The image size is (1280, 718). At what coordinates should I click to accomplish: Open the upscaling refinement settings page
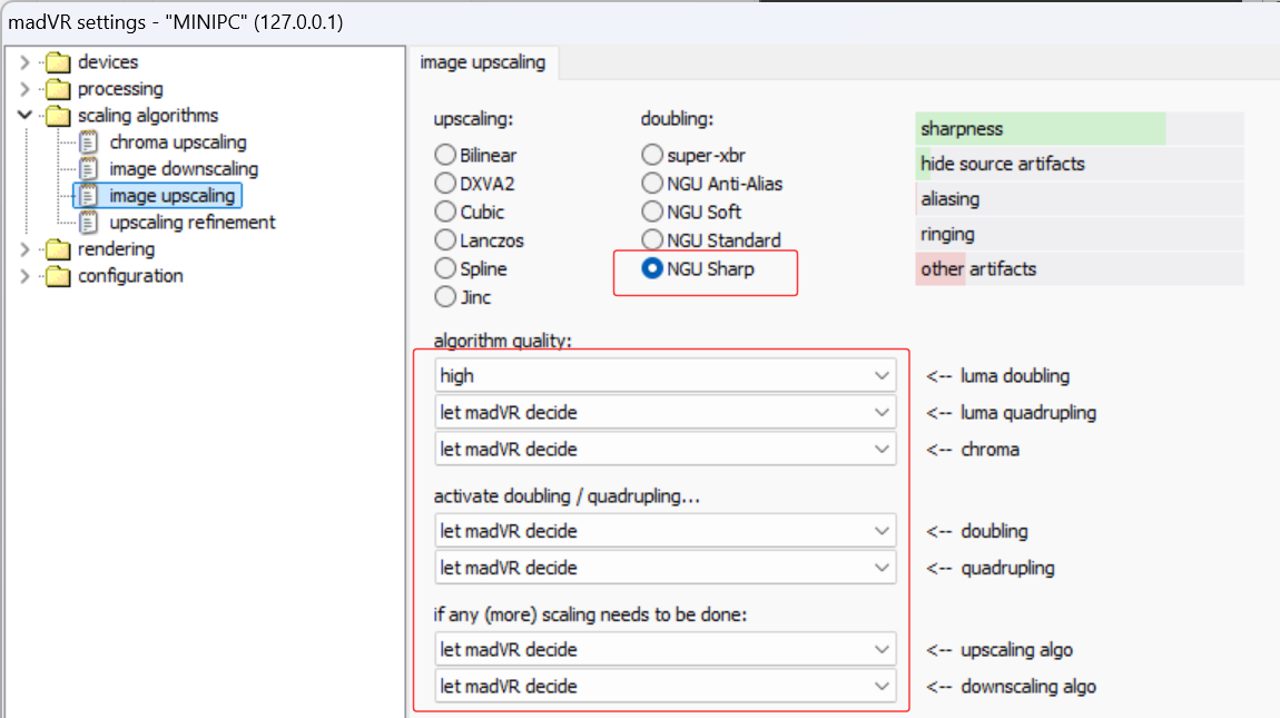pyautogui.click(x=192, y=223)
